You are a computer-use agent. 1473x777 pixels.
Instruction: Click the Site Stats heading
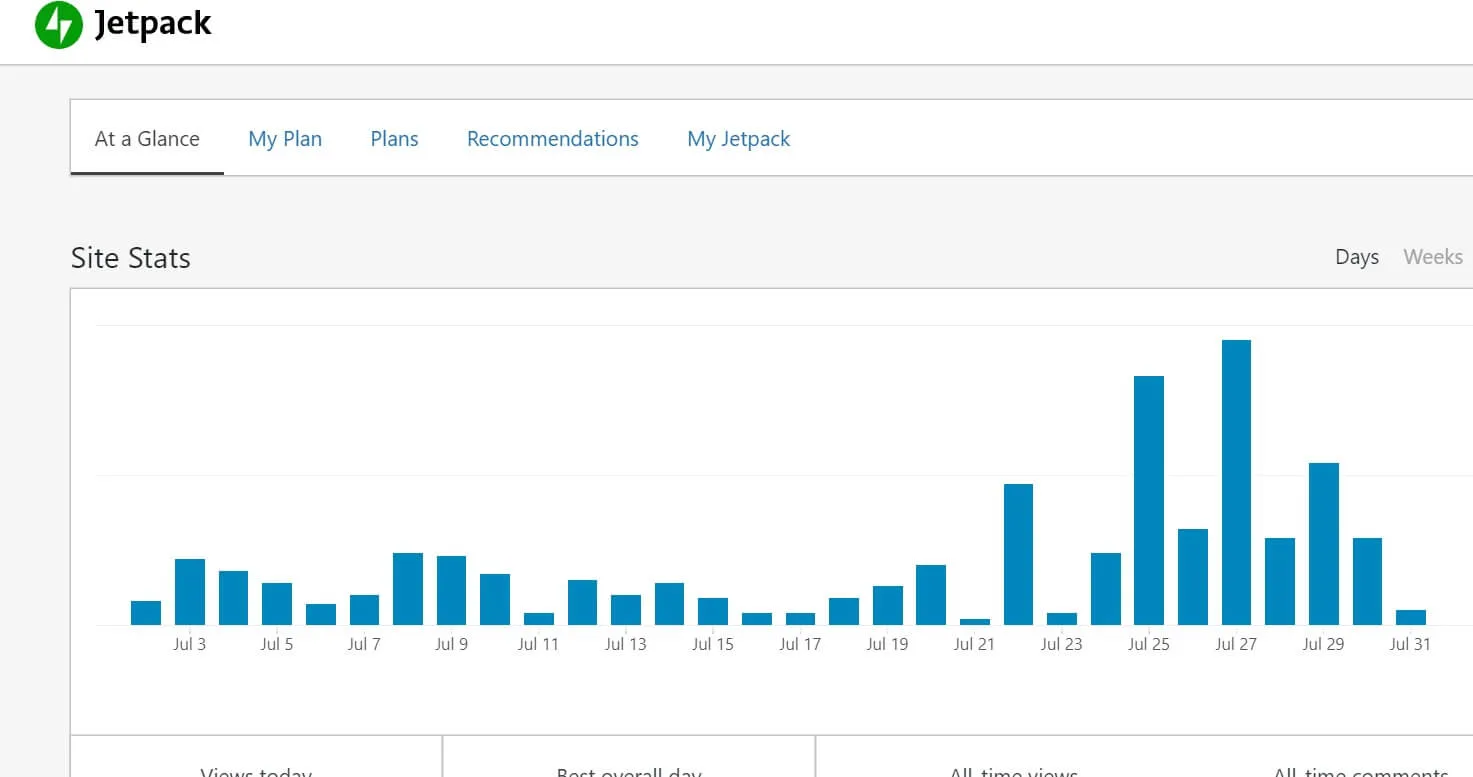131,258
